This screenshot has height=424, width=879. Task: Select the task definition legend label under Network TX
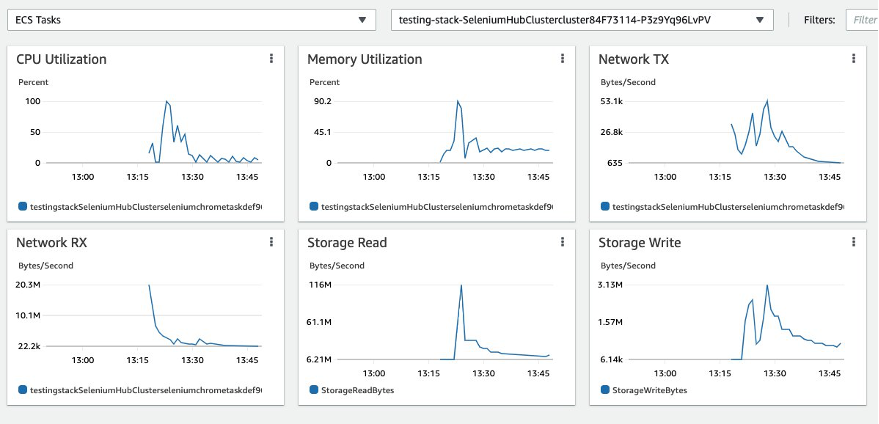click(x=728, y=206)
